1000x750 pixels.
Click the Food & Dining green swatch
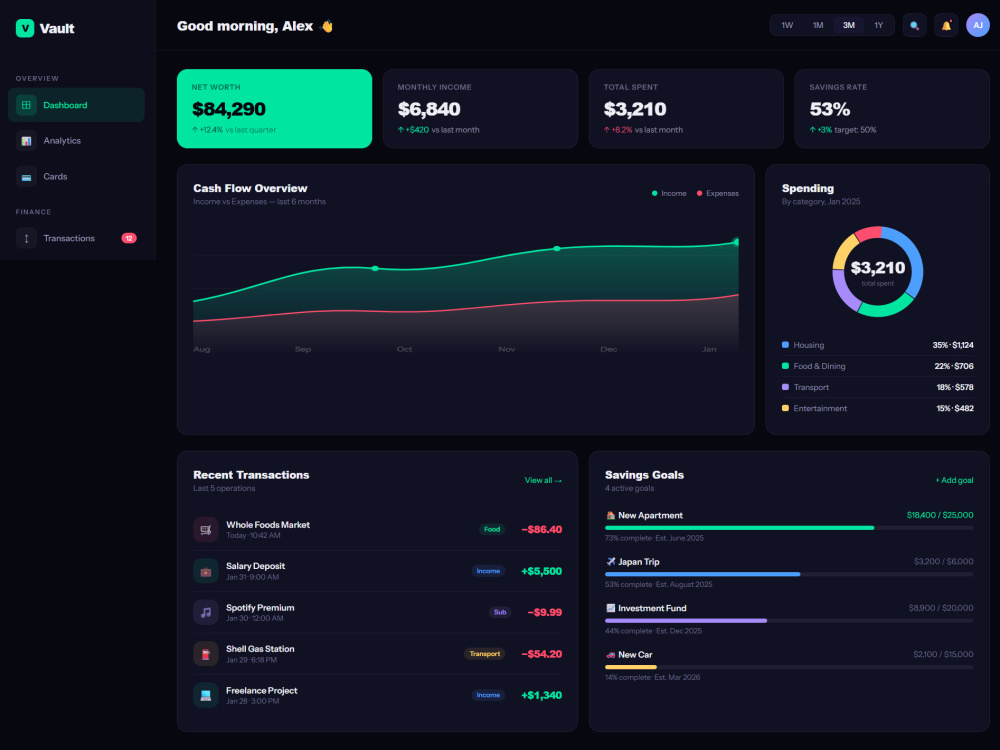tap(785, 366)
